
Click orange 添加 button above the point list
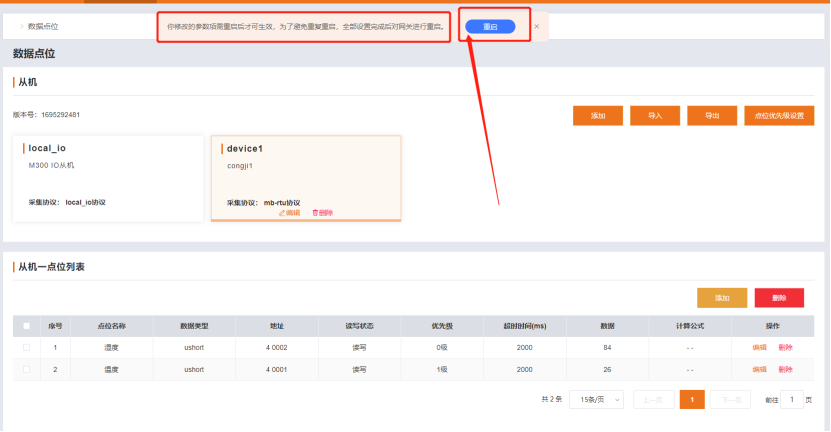point(721,297)
